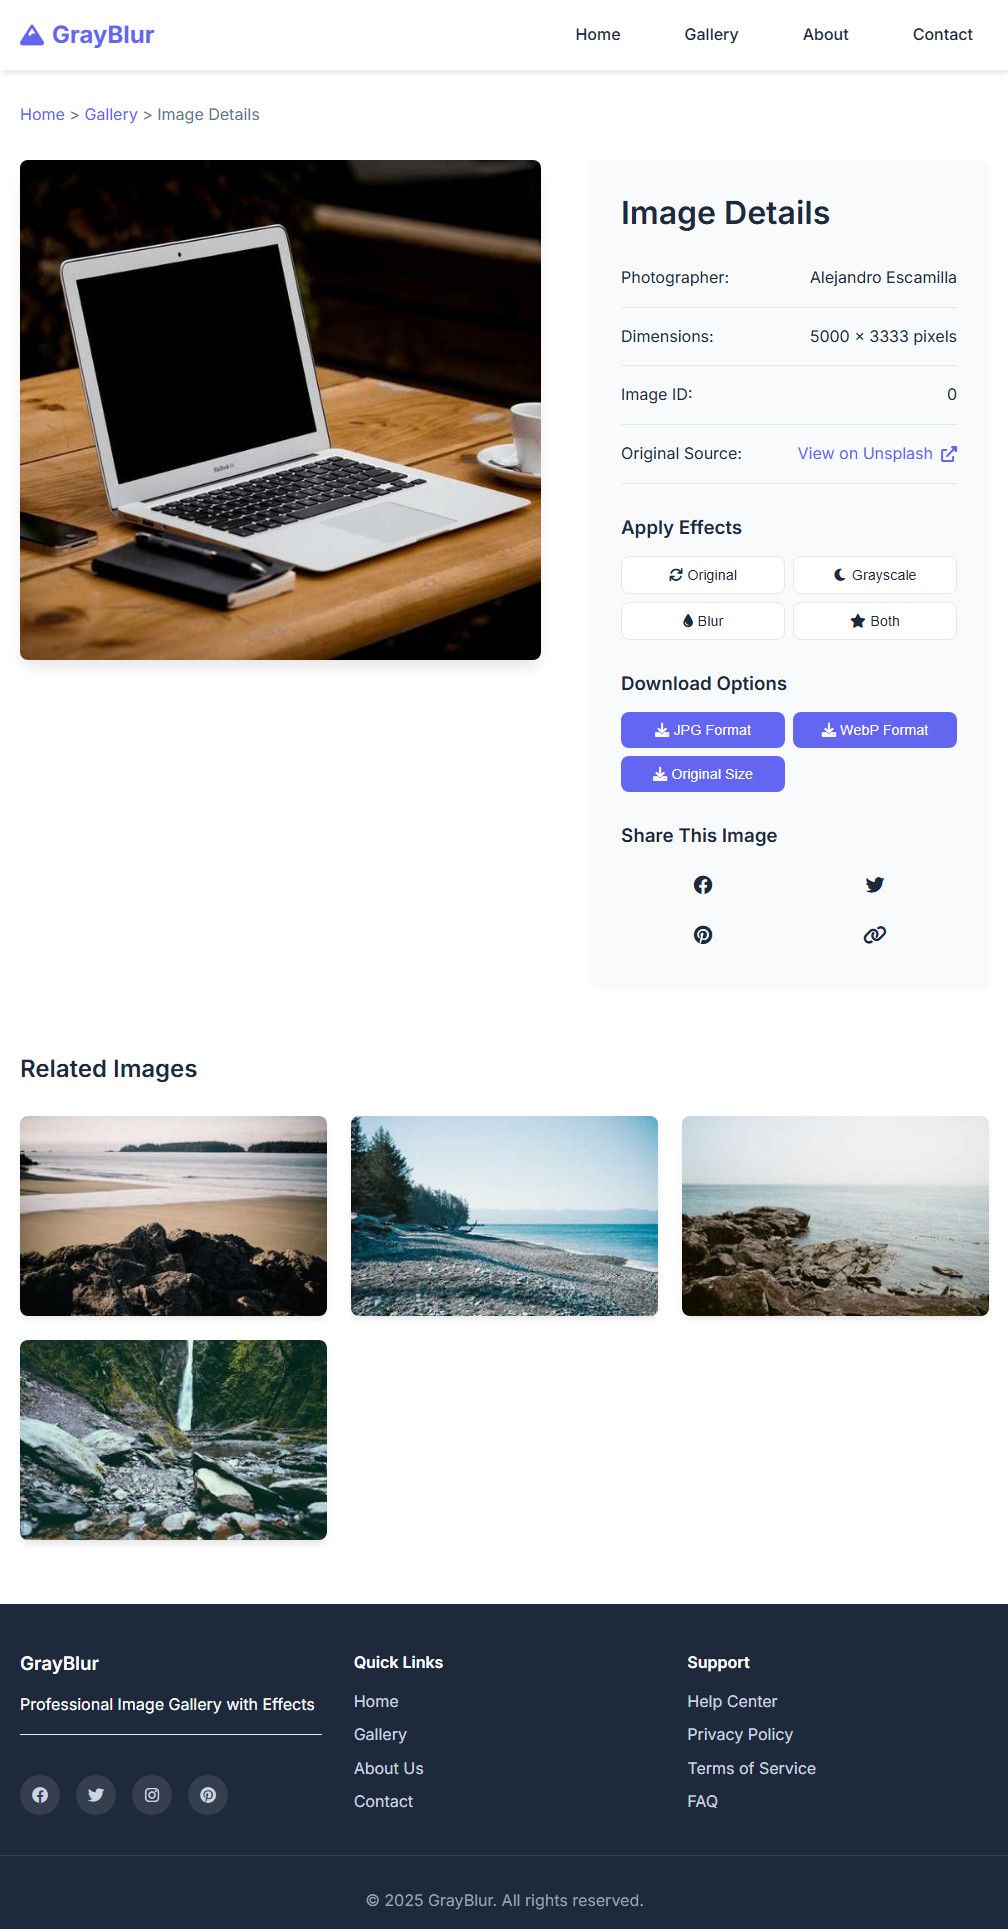1008x1929 pixels.
Task: Click the GrayBlur logo
Action: click(x=87, y=35)
